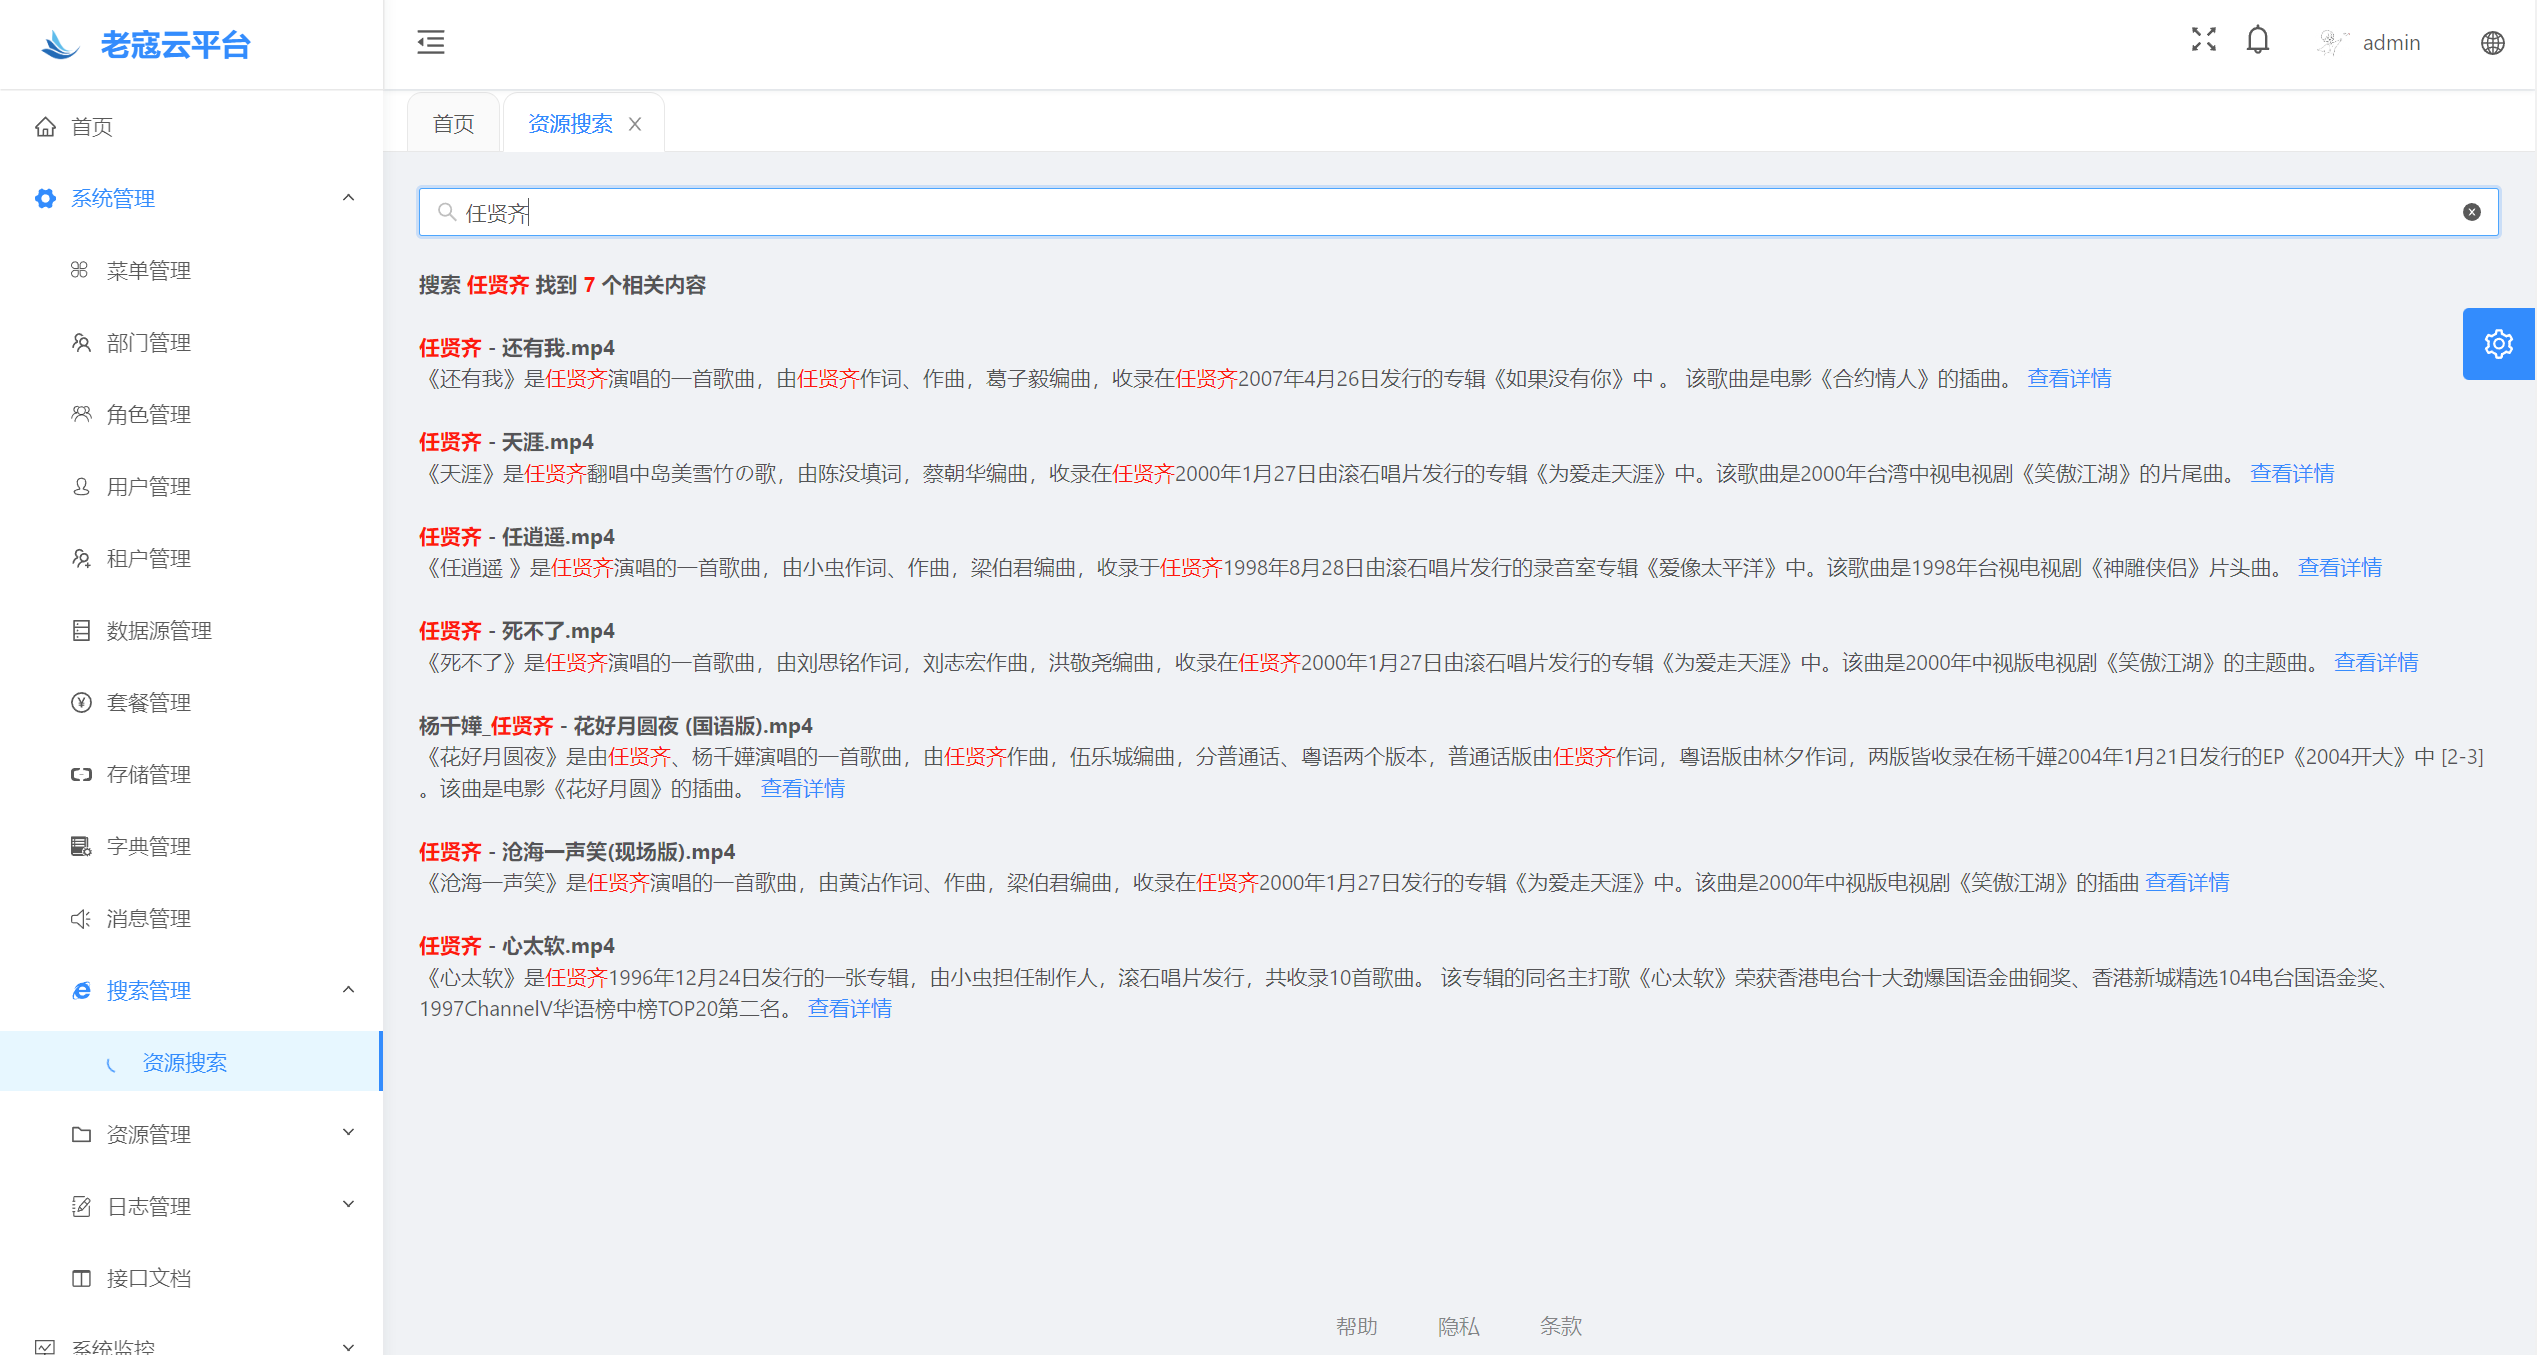
Task: Open 字典管理 in sidebar
Action: 148,847
